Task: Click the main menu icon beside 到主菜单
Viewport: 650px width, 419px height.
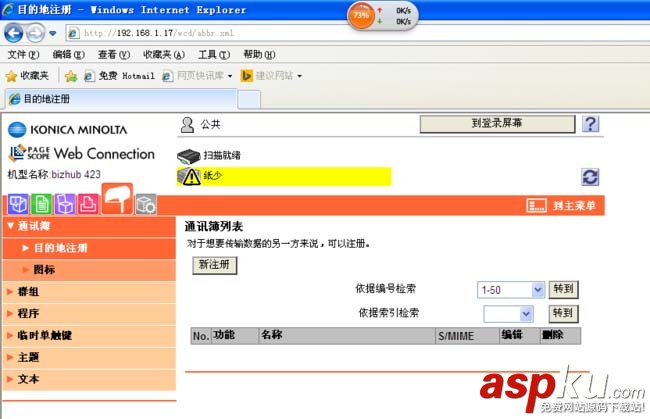Action: (536, 206)
